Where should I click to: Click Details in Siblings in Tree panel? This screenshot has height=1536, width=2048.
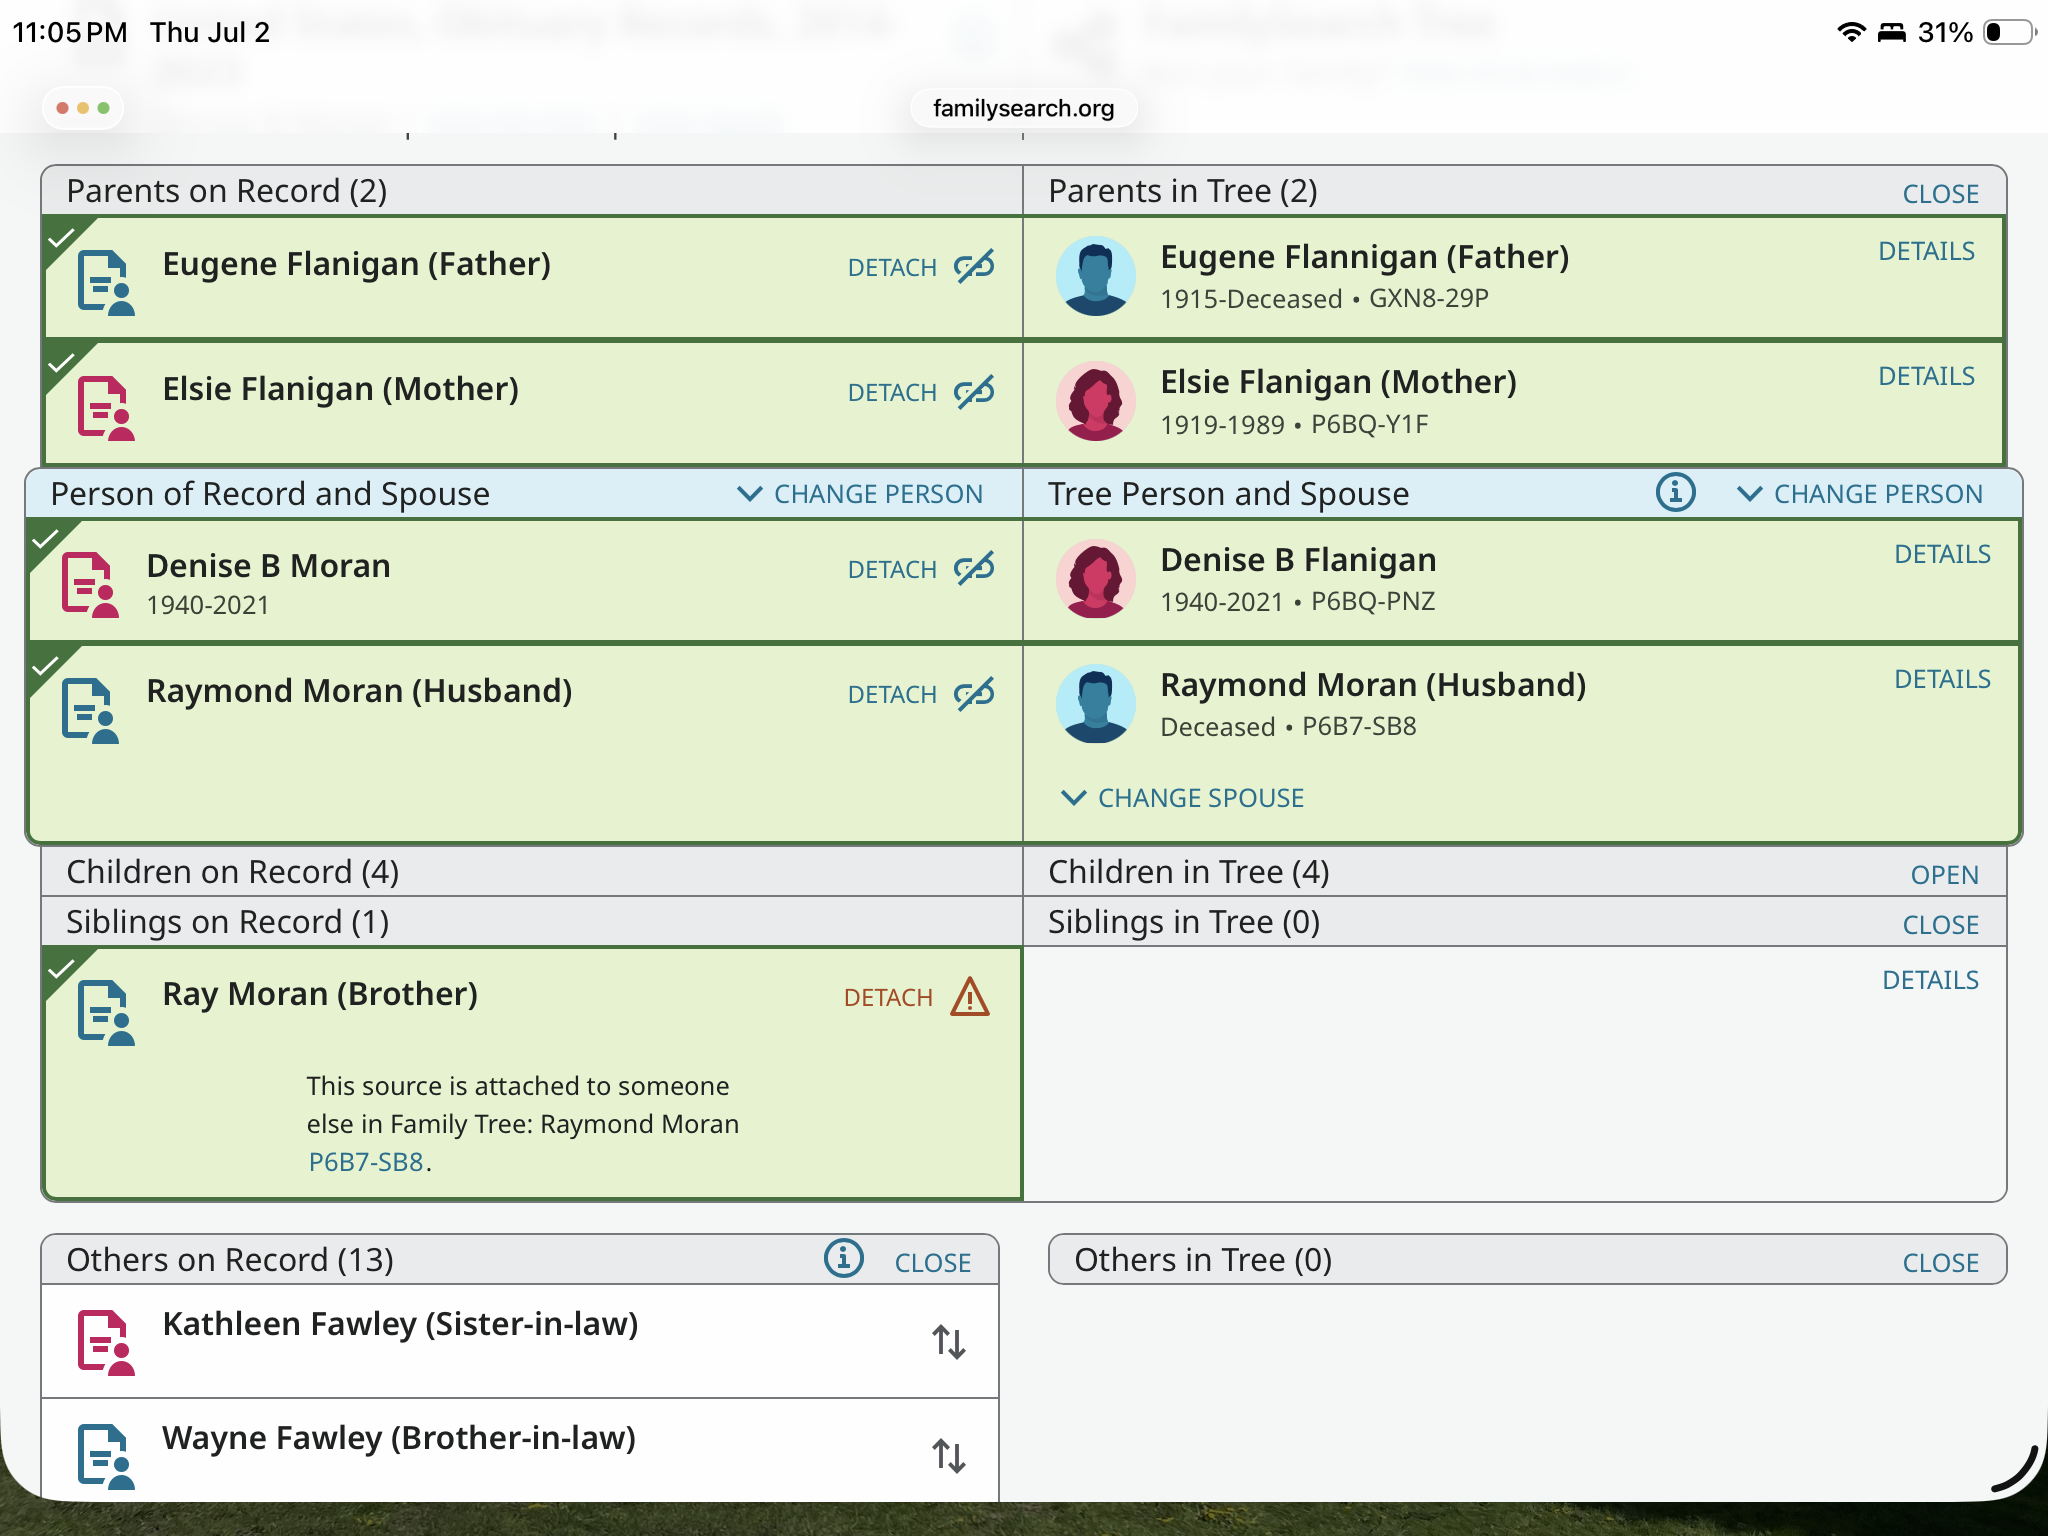point(1930,980)
